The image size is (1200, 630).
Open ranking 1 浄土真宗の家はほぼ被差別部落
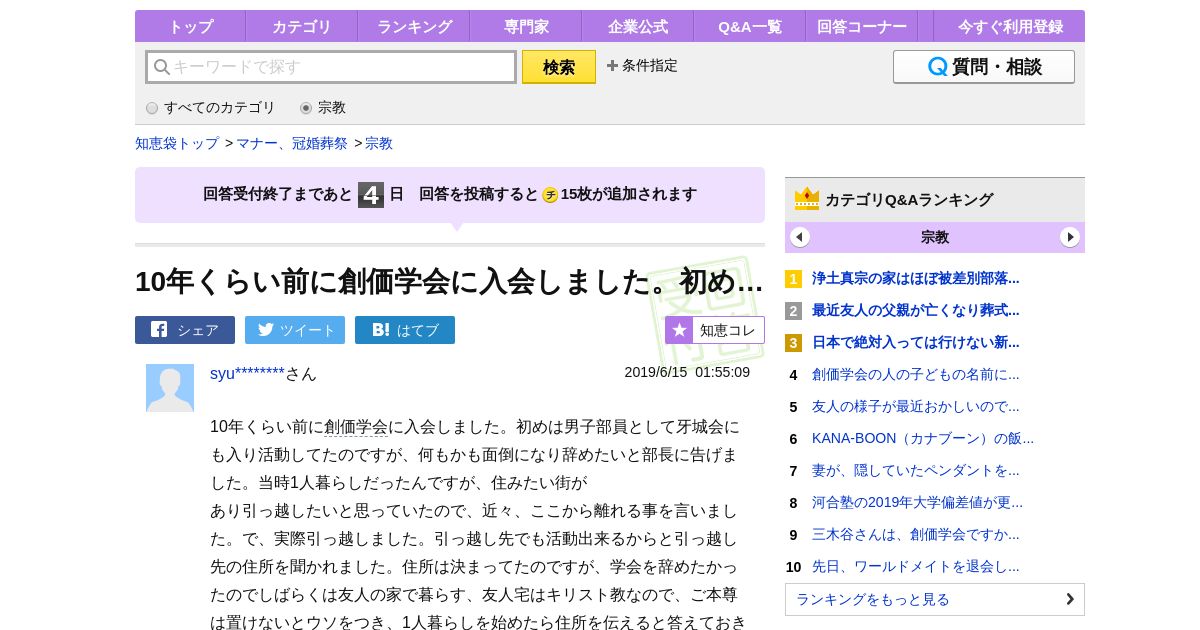point(915,278)
